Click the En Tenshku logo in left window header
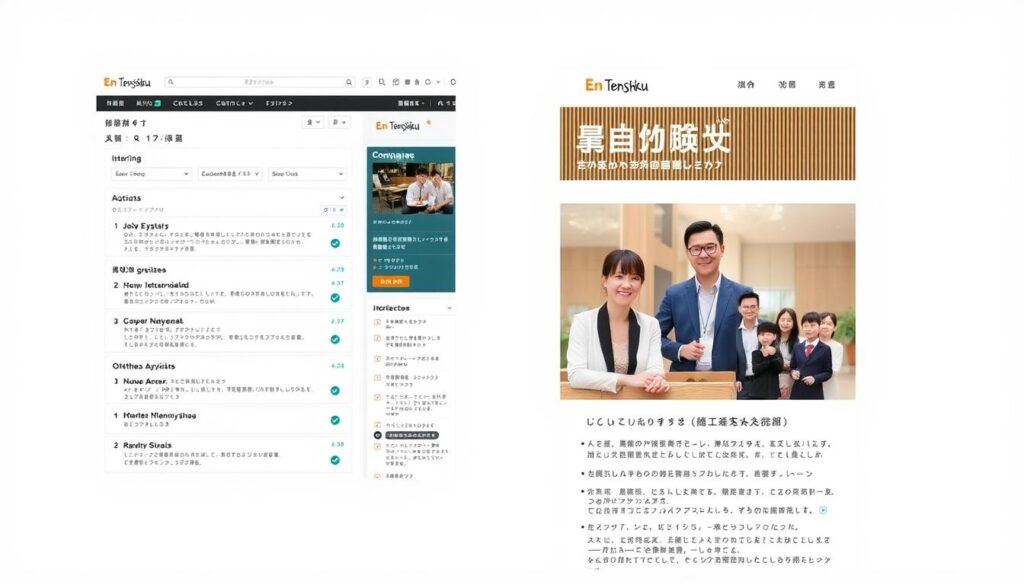This screenshot has height=585, width=1024. pyautogui.click(x=127, y=82)
